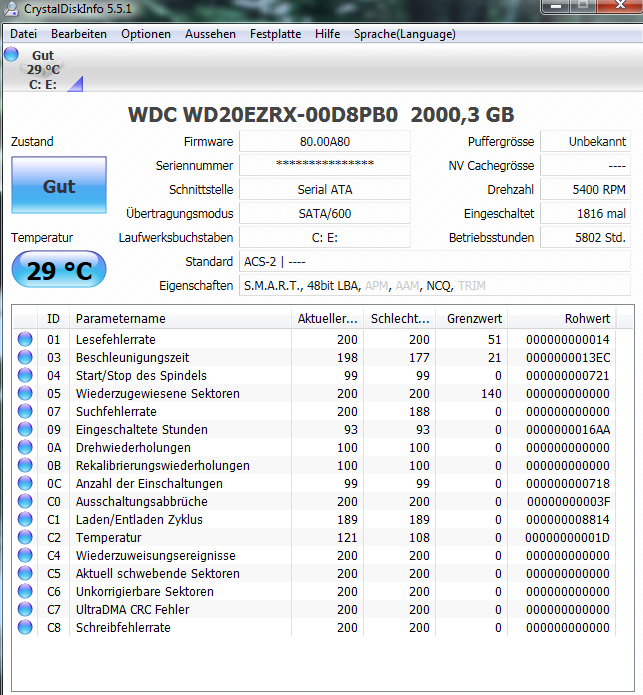Screen dimensions: 643x695
Task: Open the Datei menu
Action: click(x=23, y=34)
